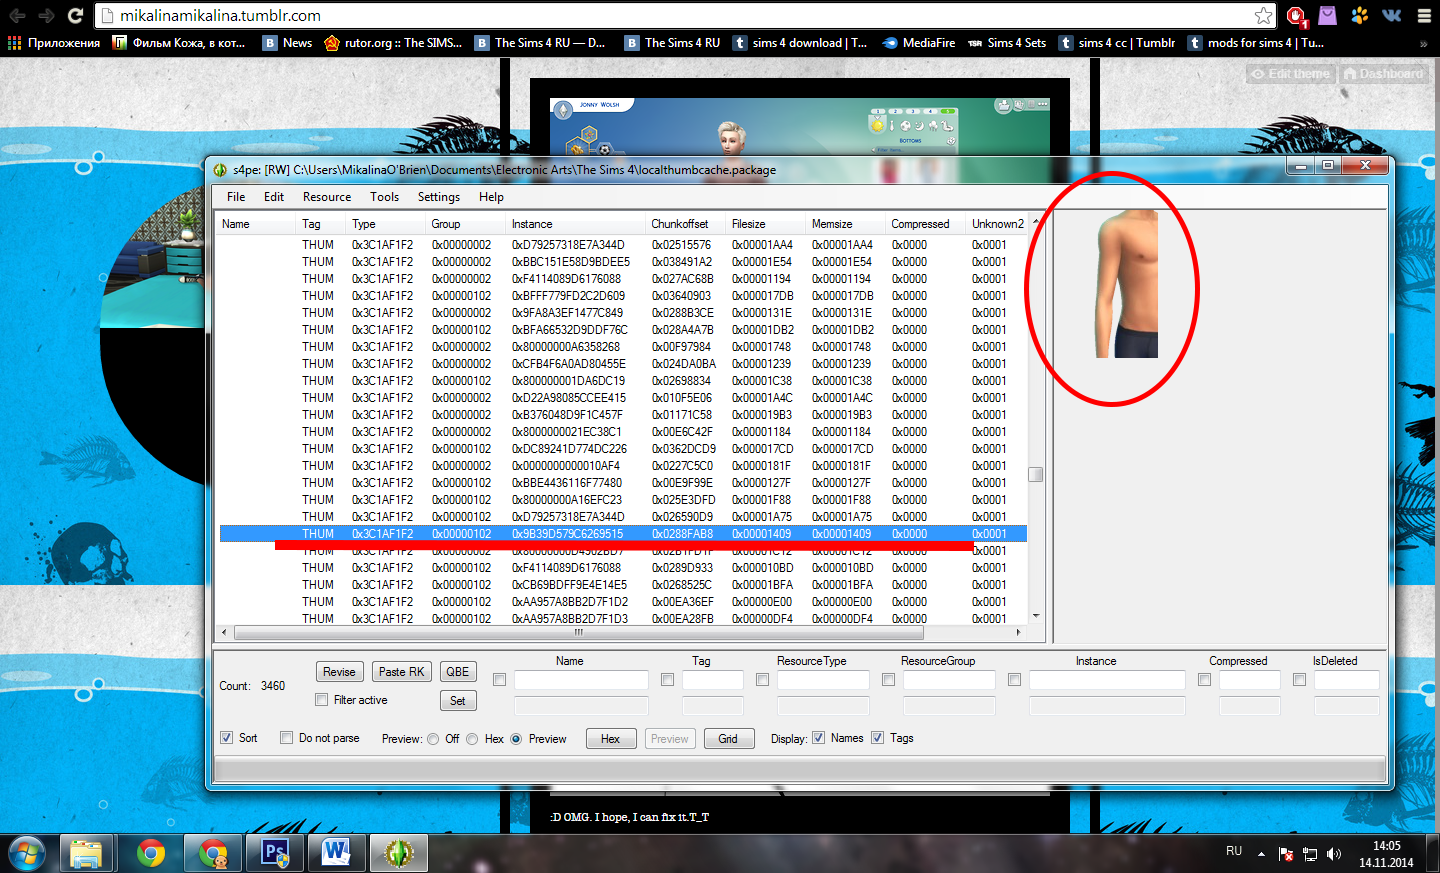The image size is (1440, 873).
Task: Show hidden system tray icons arrow
Action: [x=1261, y=854]
